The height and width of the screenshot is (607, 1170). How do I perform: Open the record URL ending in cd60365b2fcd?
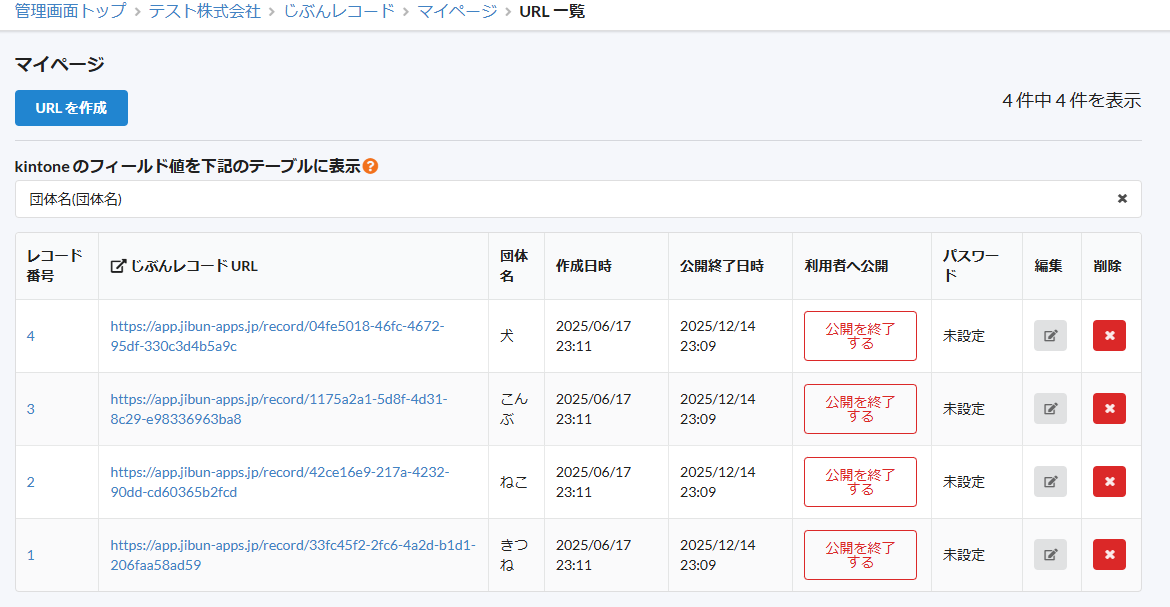point(280,482)
